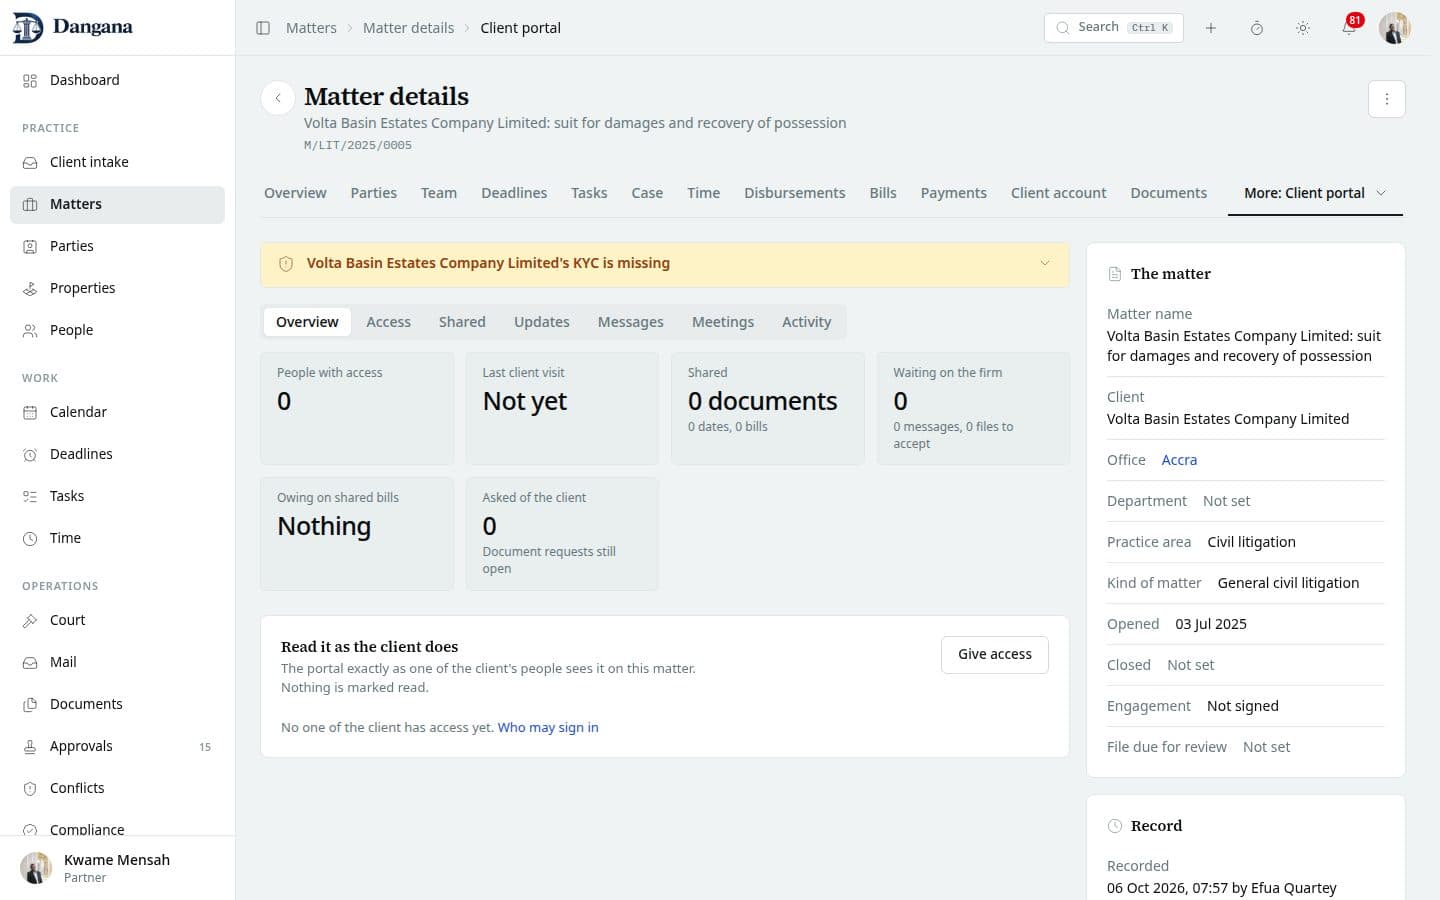Open notifications bell with 81 badge
Image resolution: width=1440 pixels, height=900 pixels.
1349,27
